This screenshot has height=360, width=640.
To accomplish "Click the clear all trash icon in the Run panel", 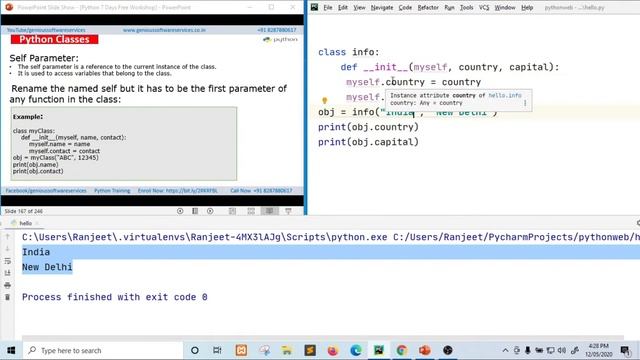I will tap(7, 297).
